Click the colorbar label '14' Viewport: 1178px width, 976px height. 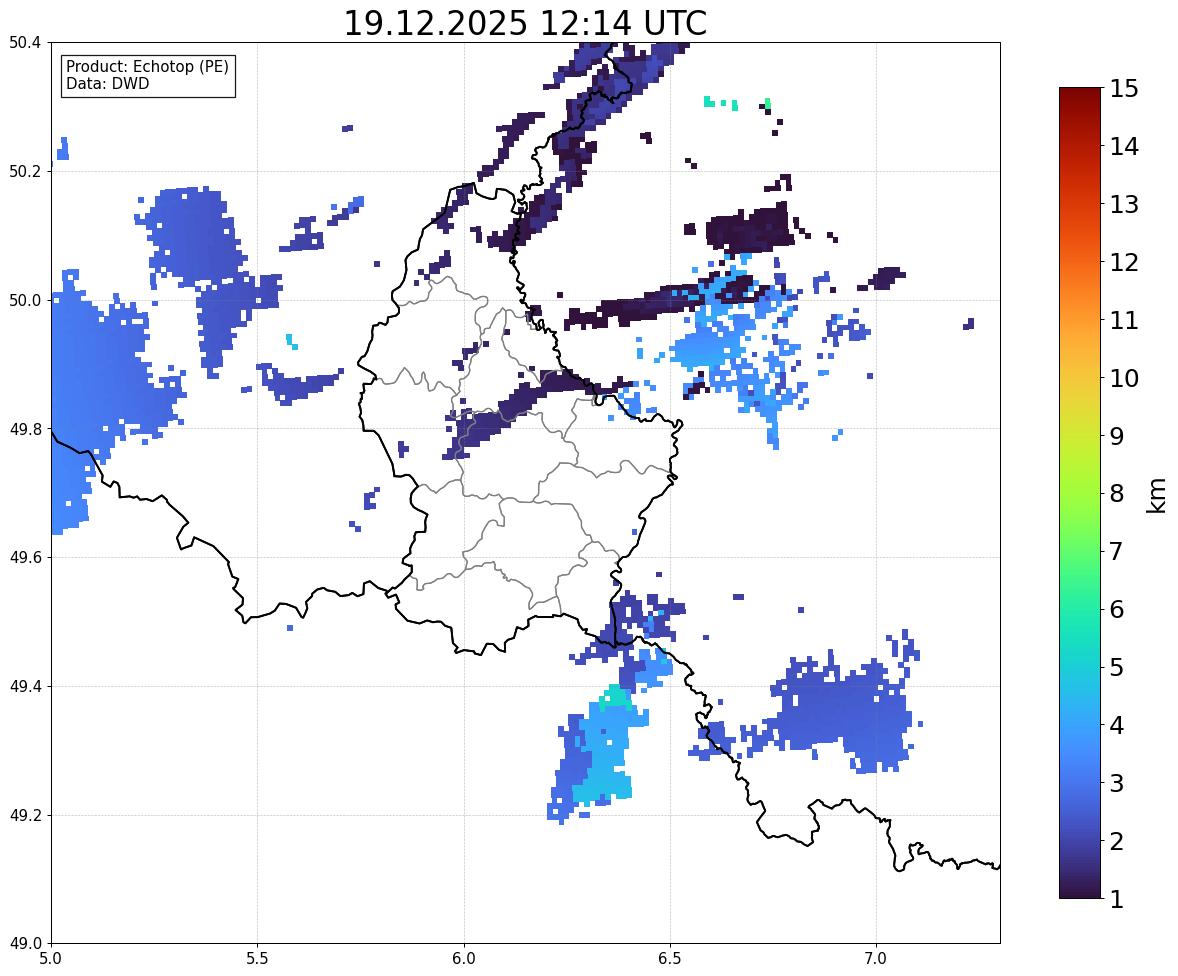point(1124,146)
